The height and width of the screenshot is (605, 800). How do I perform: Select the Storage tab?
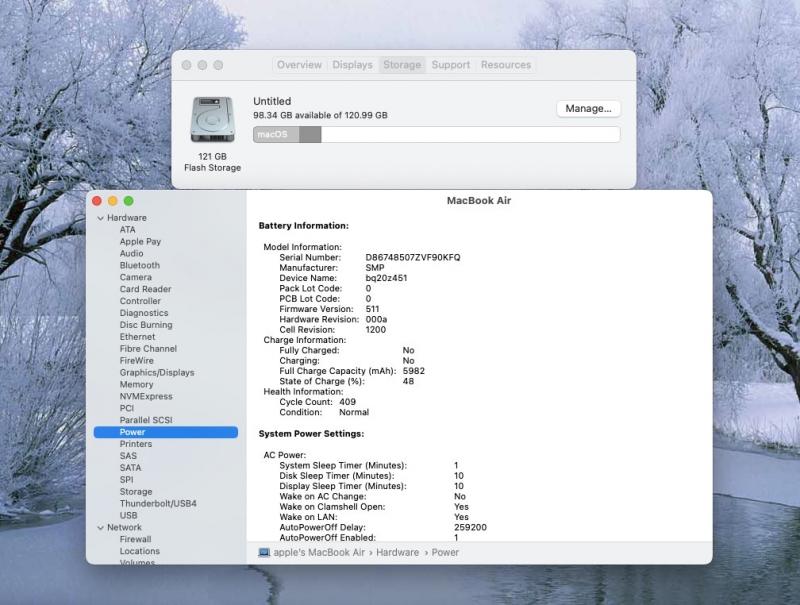click(x=402, y=65)
